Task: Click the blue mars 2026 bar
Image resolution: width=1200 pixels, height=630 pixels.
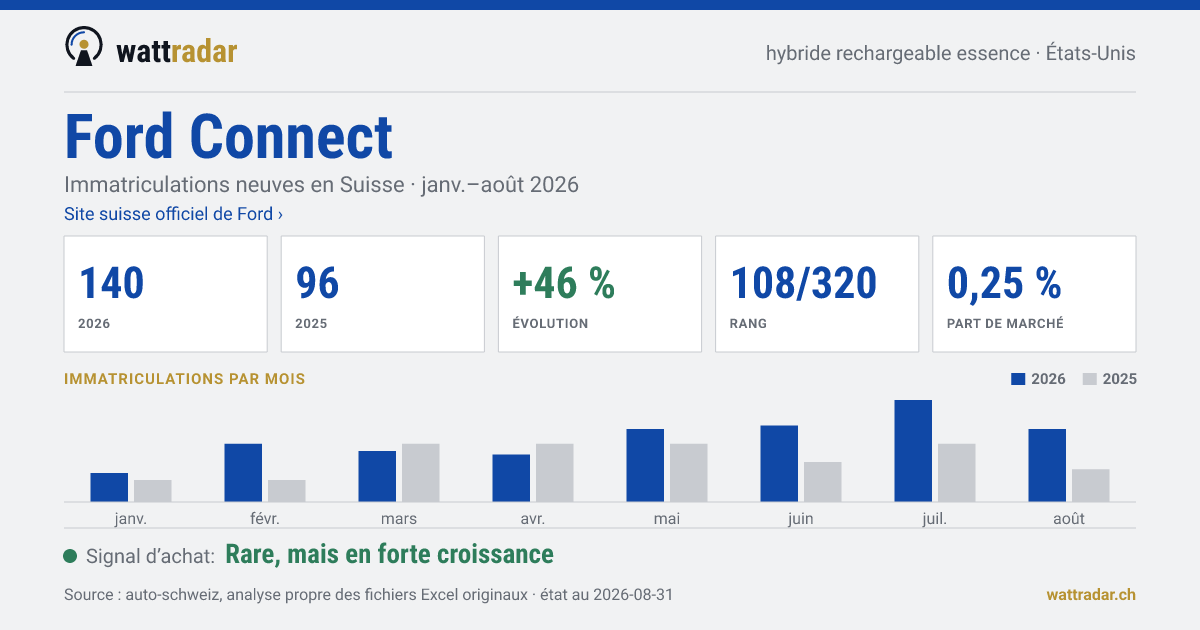Action: [377, 476]
